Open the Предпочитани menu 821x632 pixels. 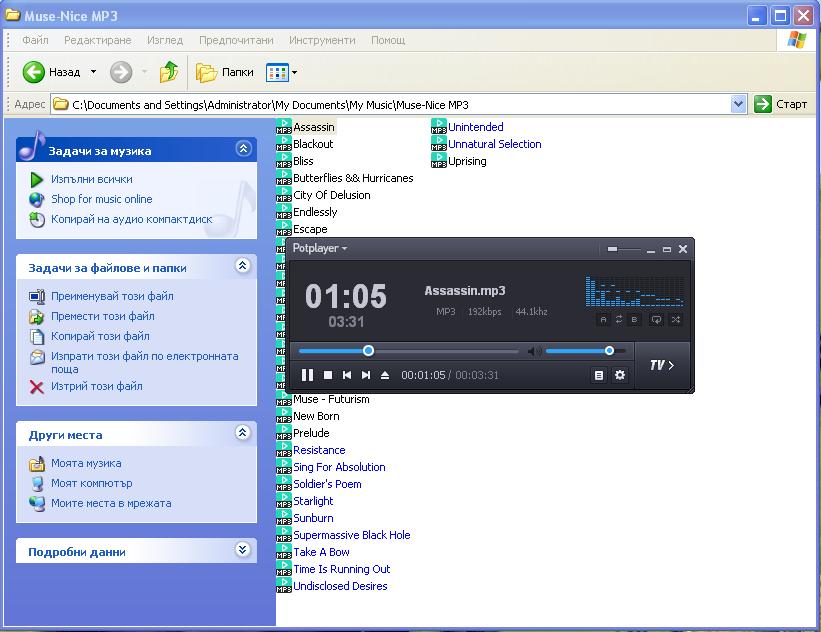[236, 40]
